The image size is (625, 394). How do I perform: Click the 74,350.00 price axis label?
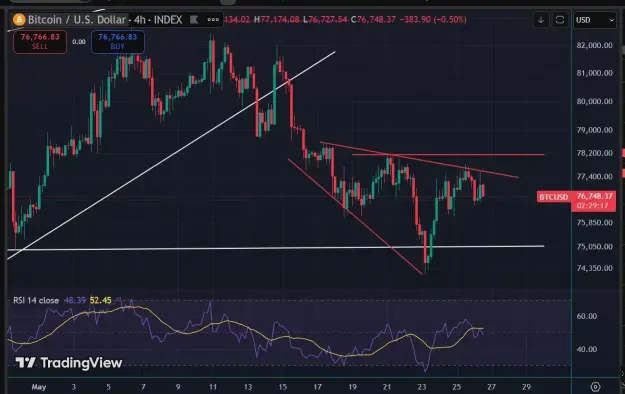pos(594,268)
